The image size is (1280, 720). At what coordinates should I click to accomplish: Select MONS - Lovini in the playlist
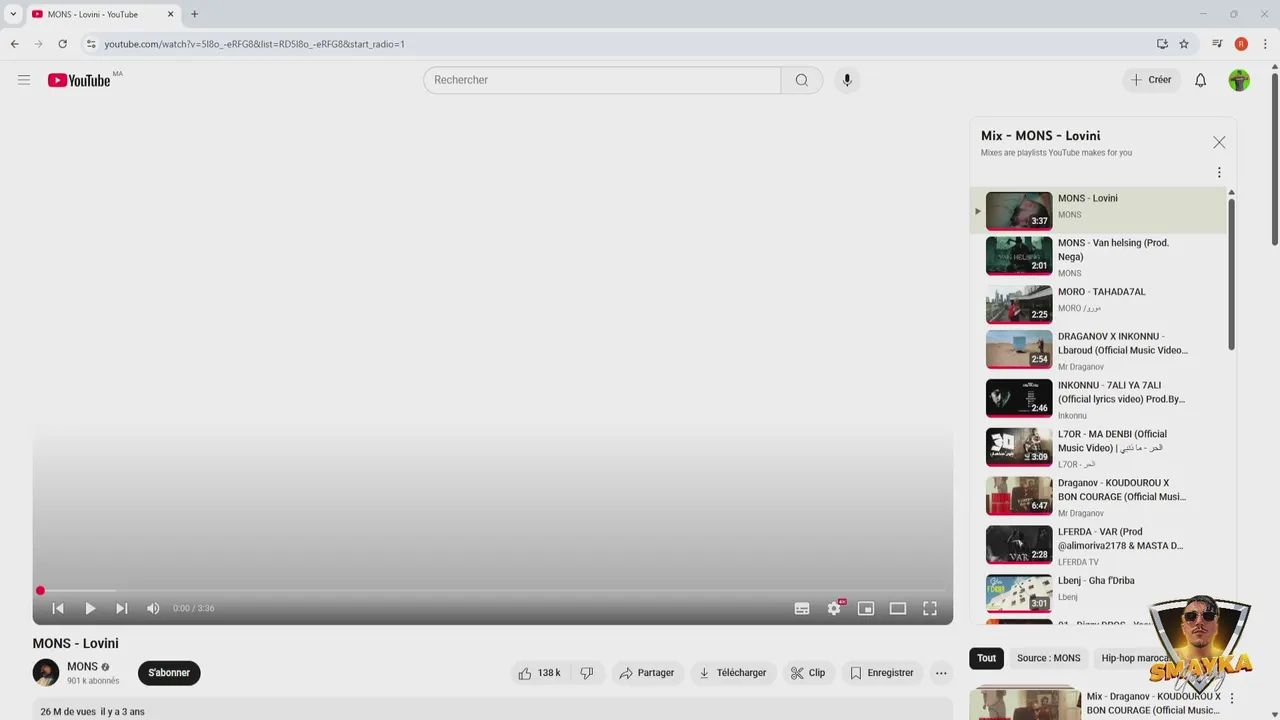(x=1097, y=210)
